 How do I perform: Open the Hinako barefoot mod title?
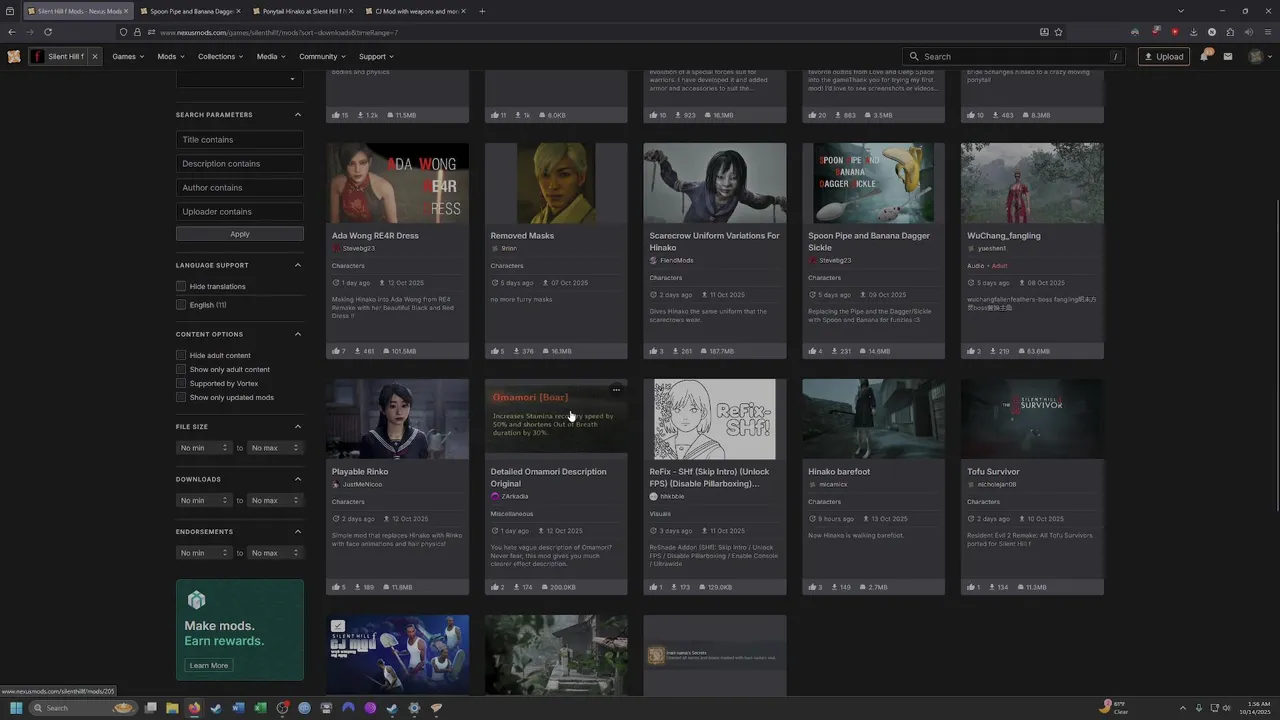pos(839,471)
